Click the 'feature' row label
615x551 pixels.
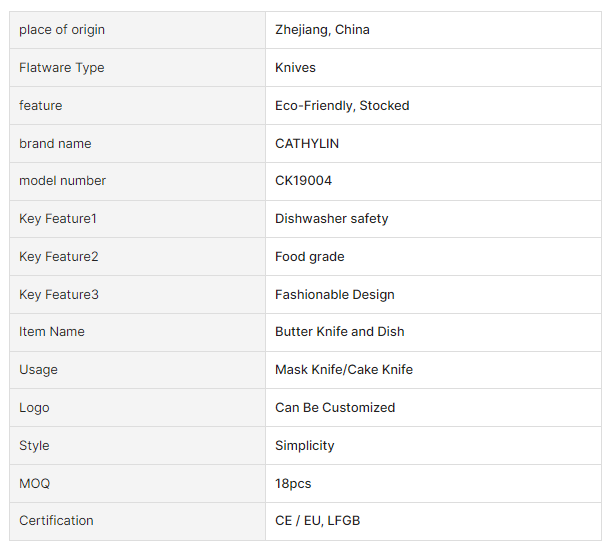[41, 106]
